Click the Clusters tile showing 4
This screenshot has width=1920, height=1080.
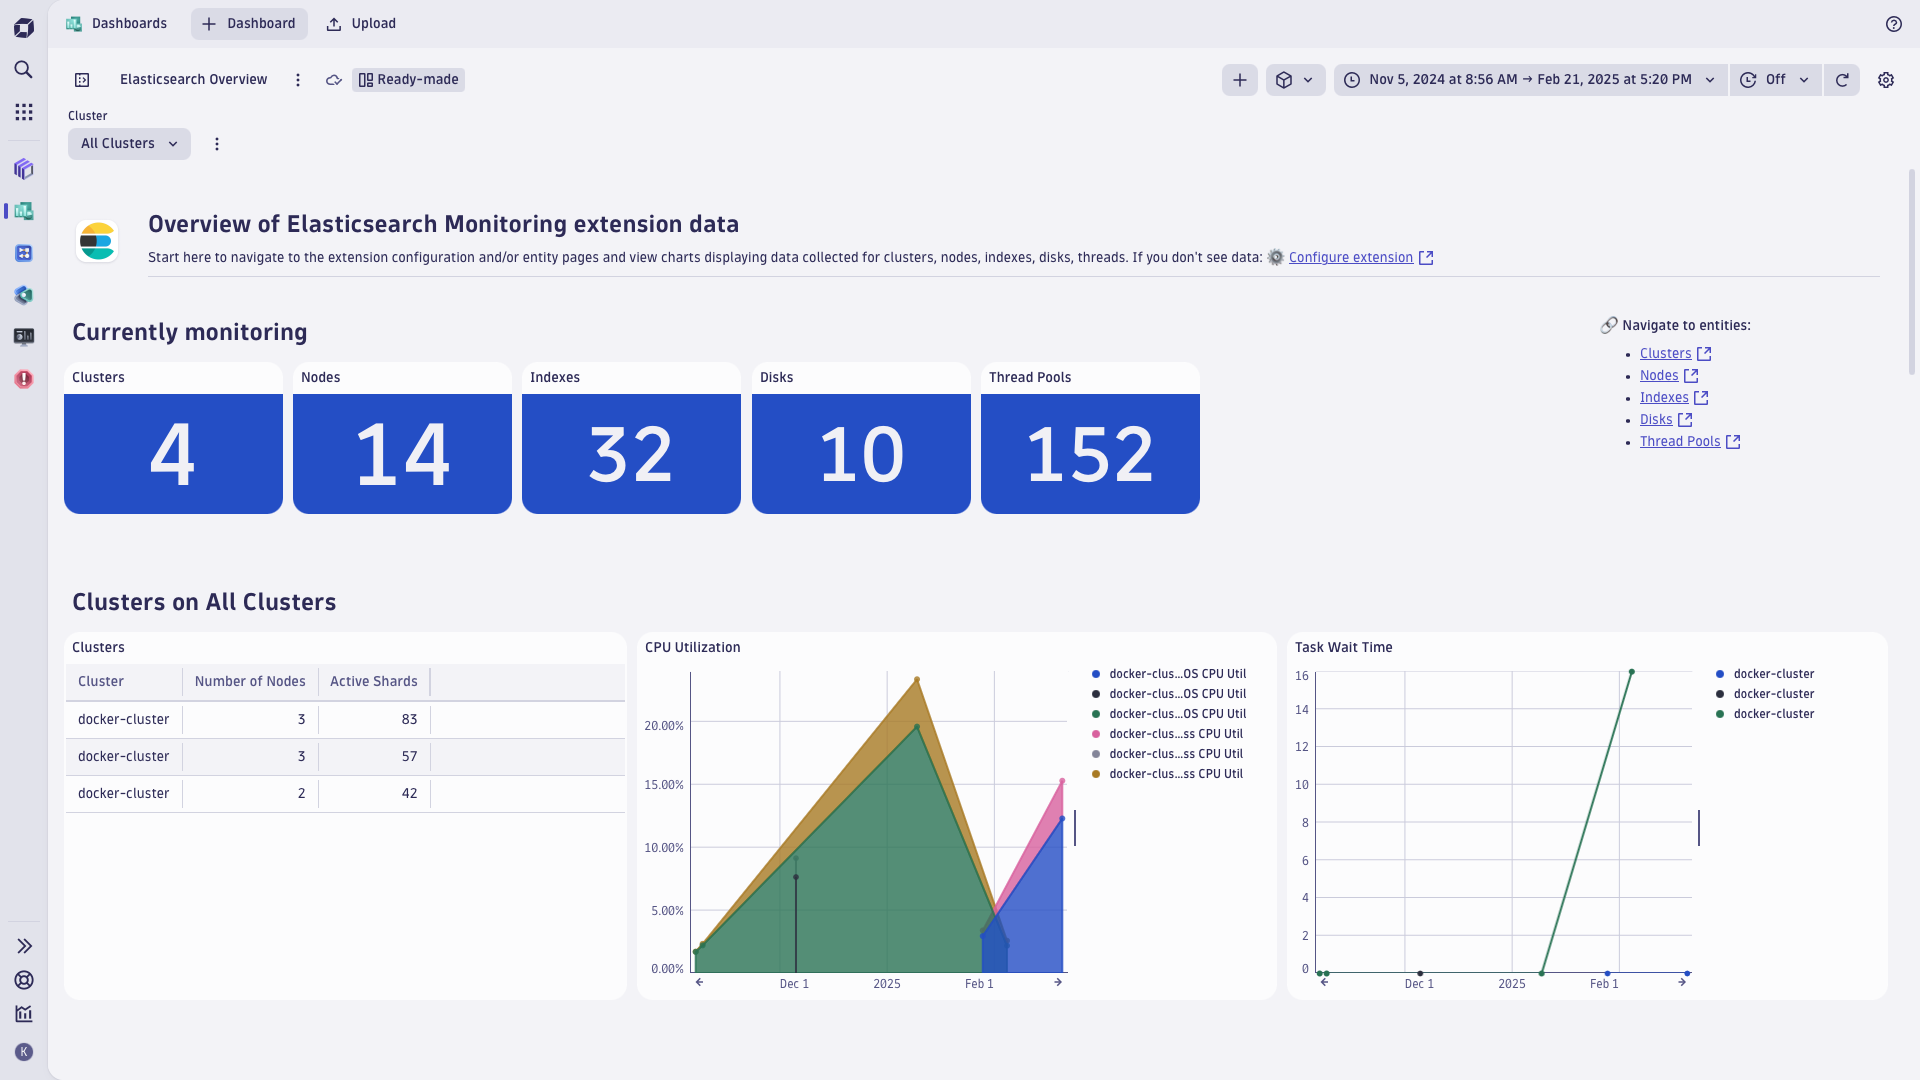click(x=173, y=438)
